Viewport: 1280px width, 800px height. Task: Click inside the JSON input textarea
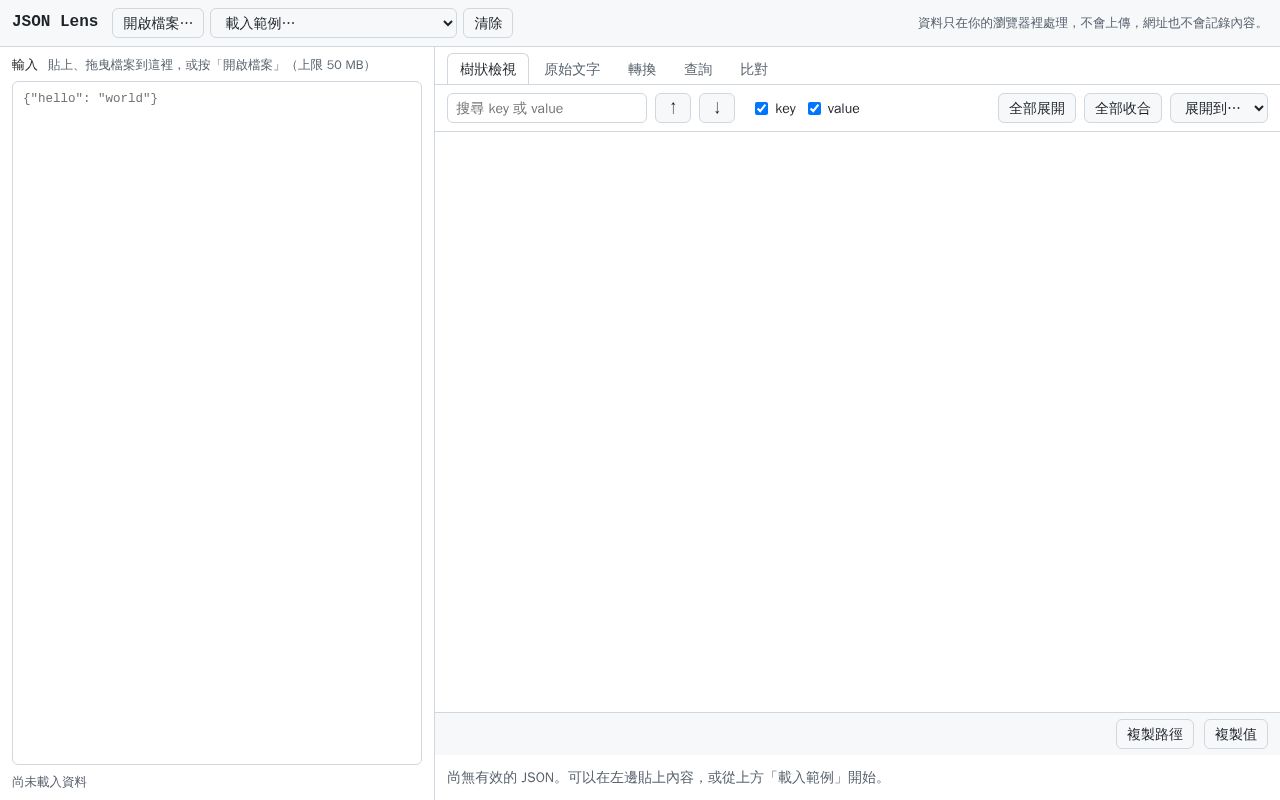(x=217, y=423)
